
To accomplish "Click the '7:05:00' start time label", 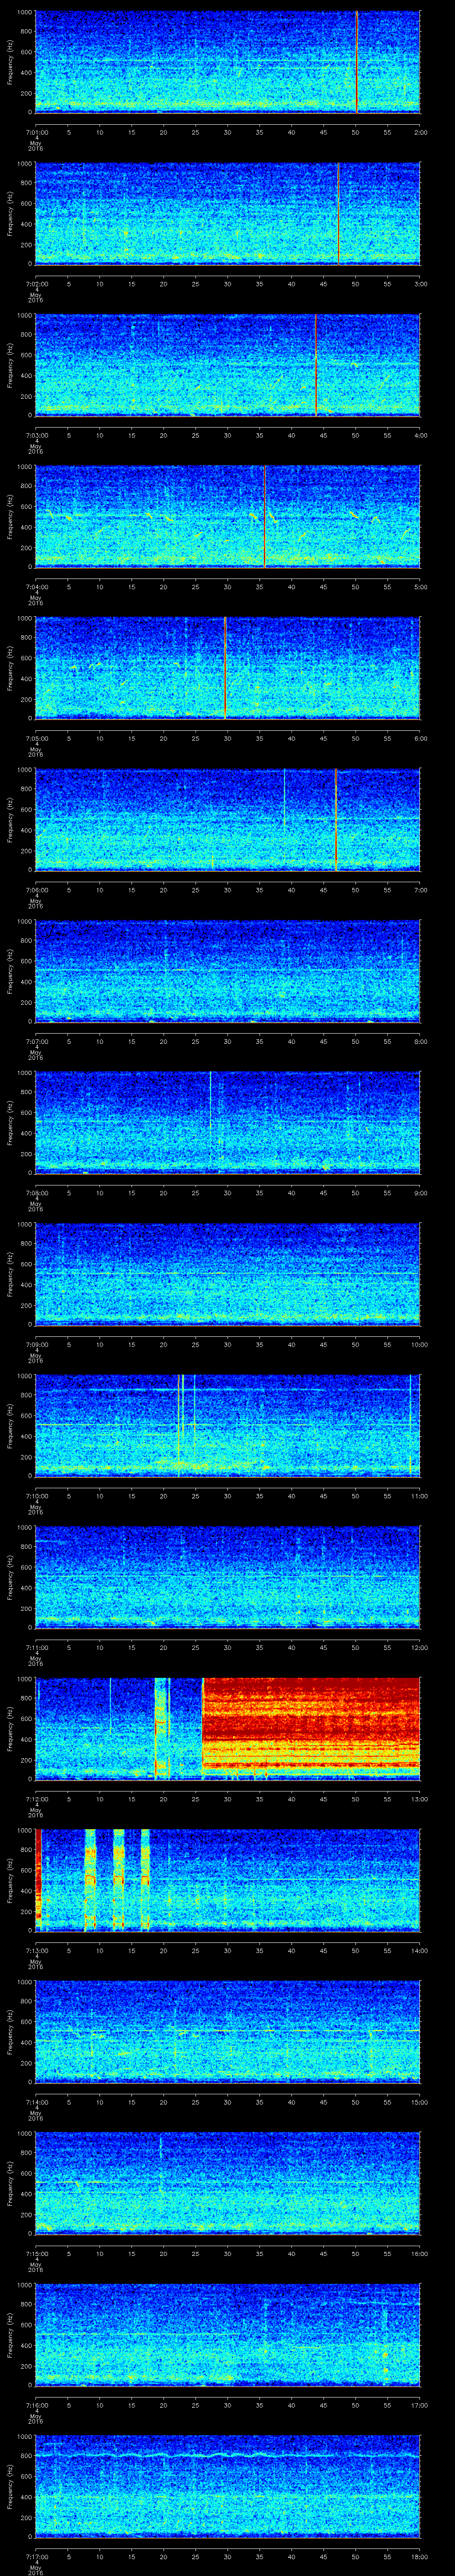I will click(x=36, y=737).
